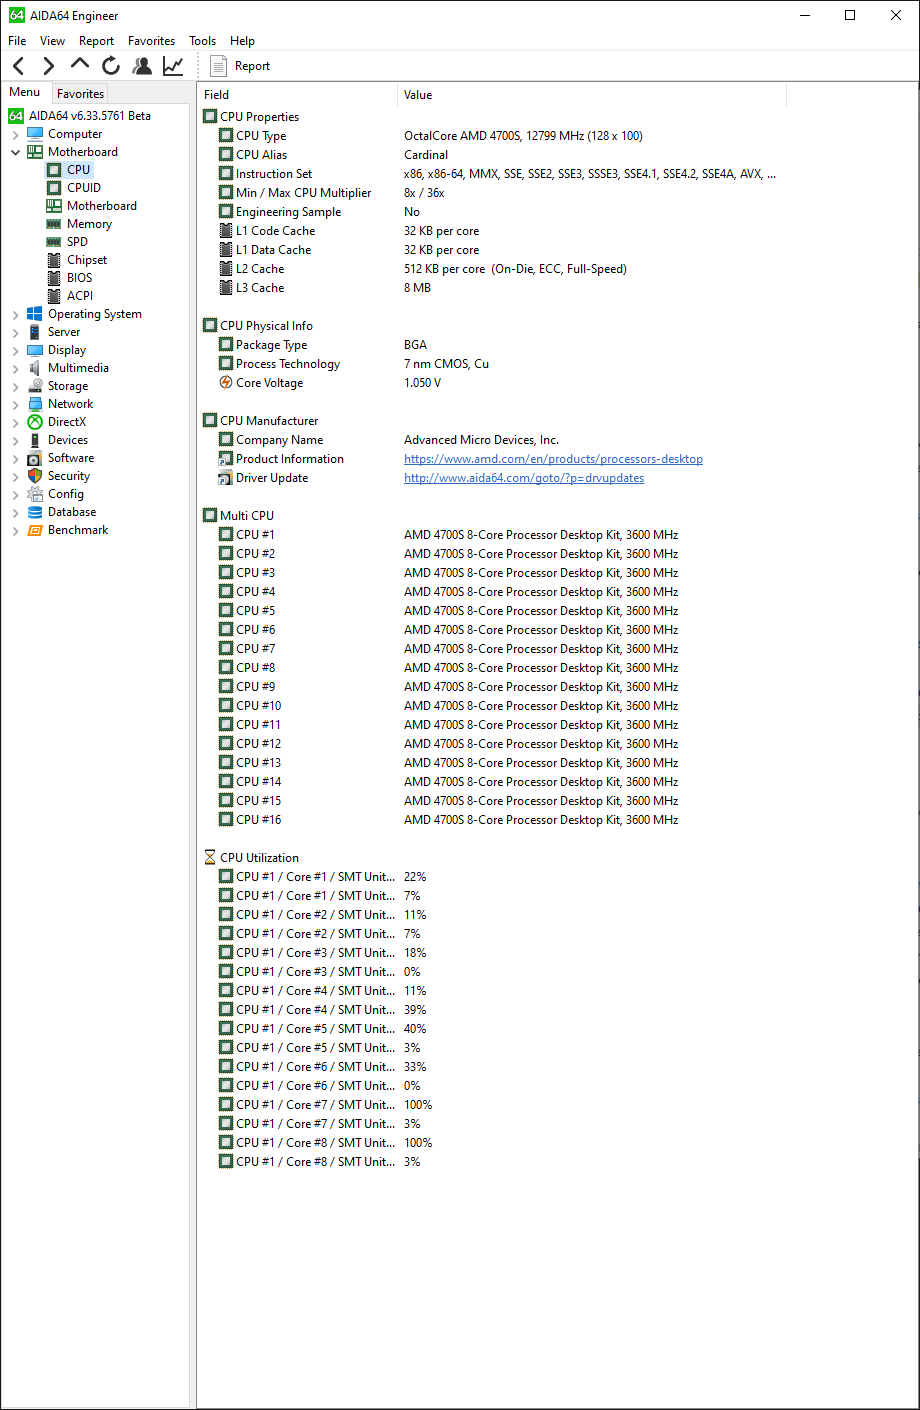The height and width of the screenshot is (1410, 920).
Task: Click the value 7 nm CMOS, Cu
Action: click(x=446, y=364)
